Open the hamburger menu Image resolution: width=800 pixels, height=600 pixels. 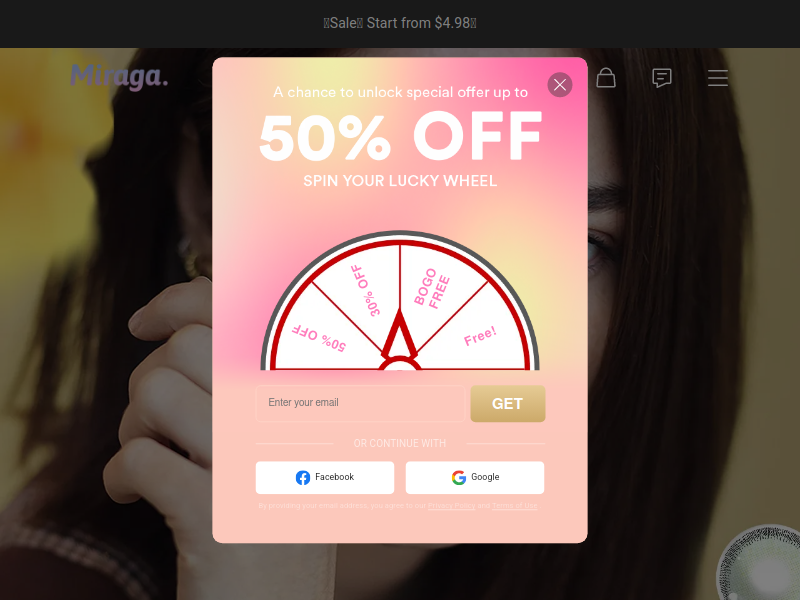717,78
